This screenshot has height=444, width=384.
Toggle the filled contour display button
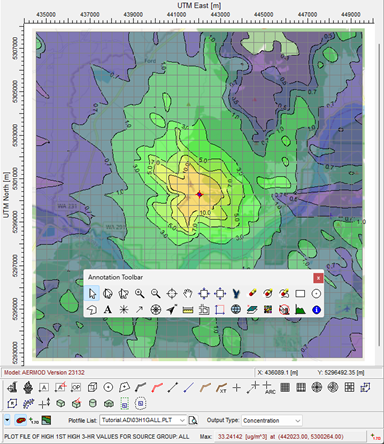tap(21, 420)
